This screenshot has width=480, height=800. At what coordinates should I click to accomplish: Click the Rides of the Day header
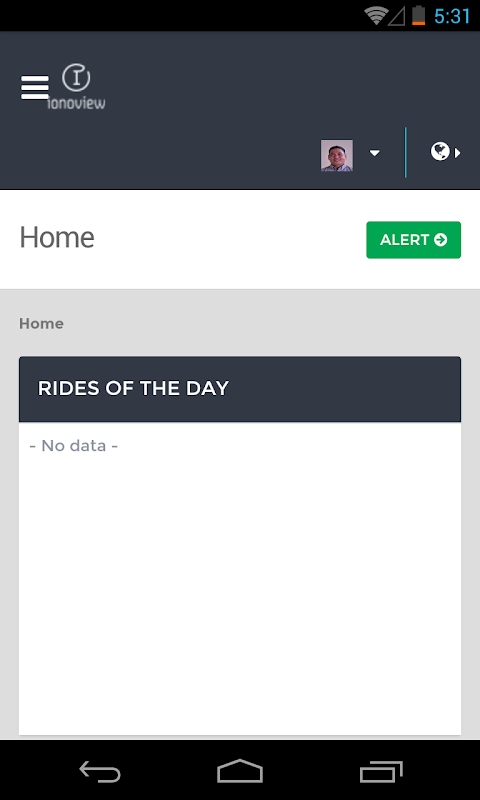pyautogui.click(x=240, y=389)
